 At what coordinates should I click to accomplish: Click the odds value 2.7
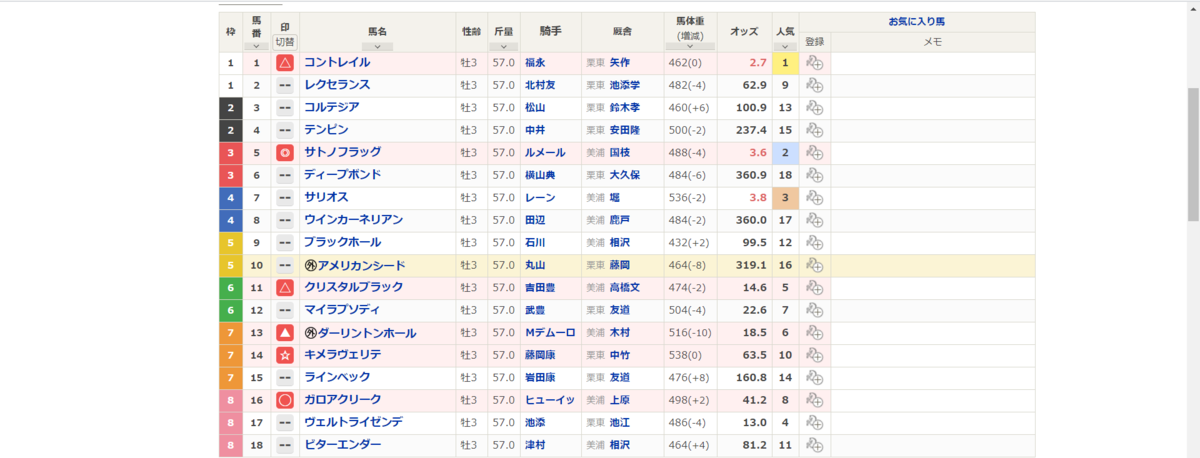[x=759, y=63]
